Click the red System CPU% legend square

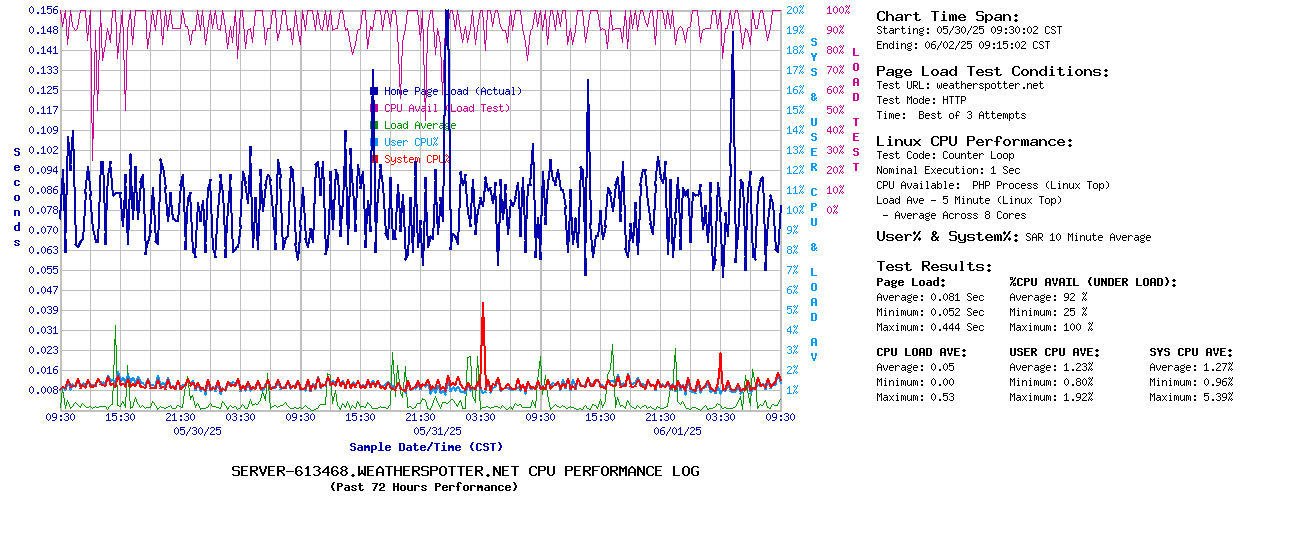tap(374, 159)
